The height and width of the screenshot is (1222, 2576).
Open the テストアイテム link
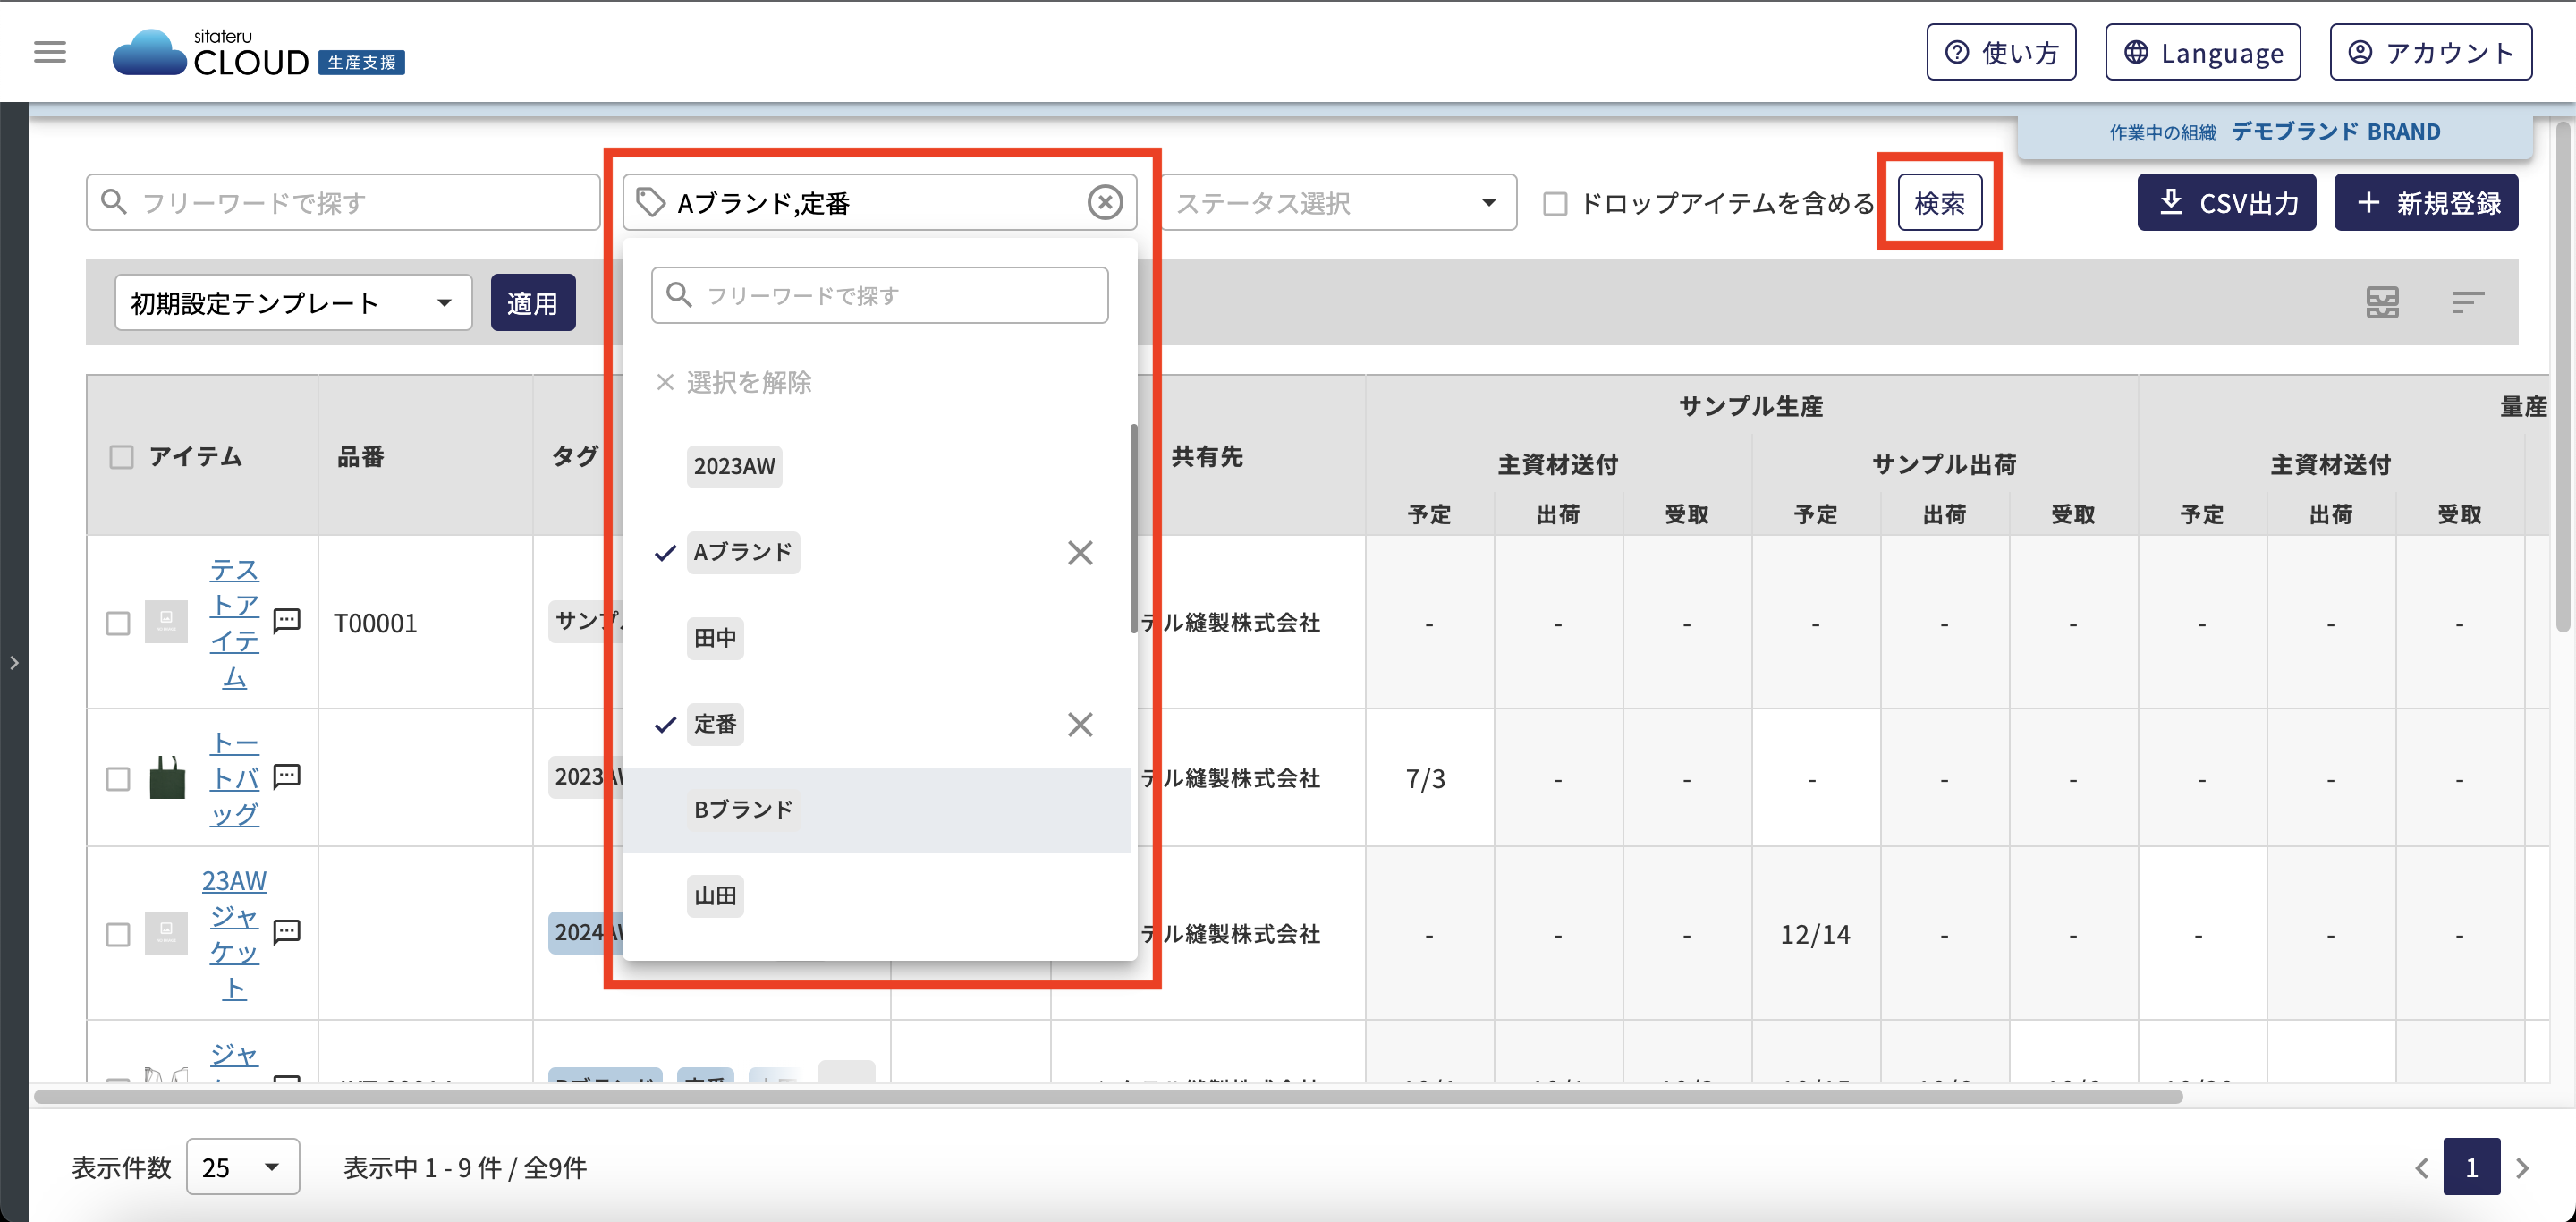[x=234, y=623]
